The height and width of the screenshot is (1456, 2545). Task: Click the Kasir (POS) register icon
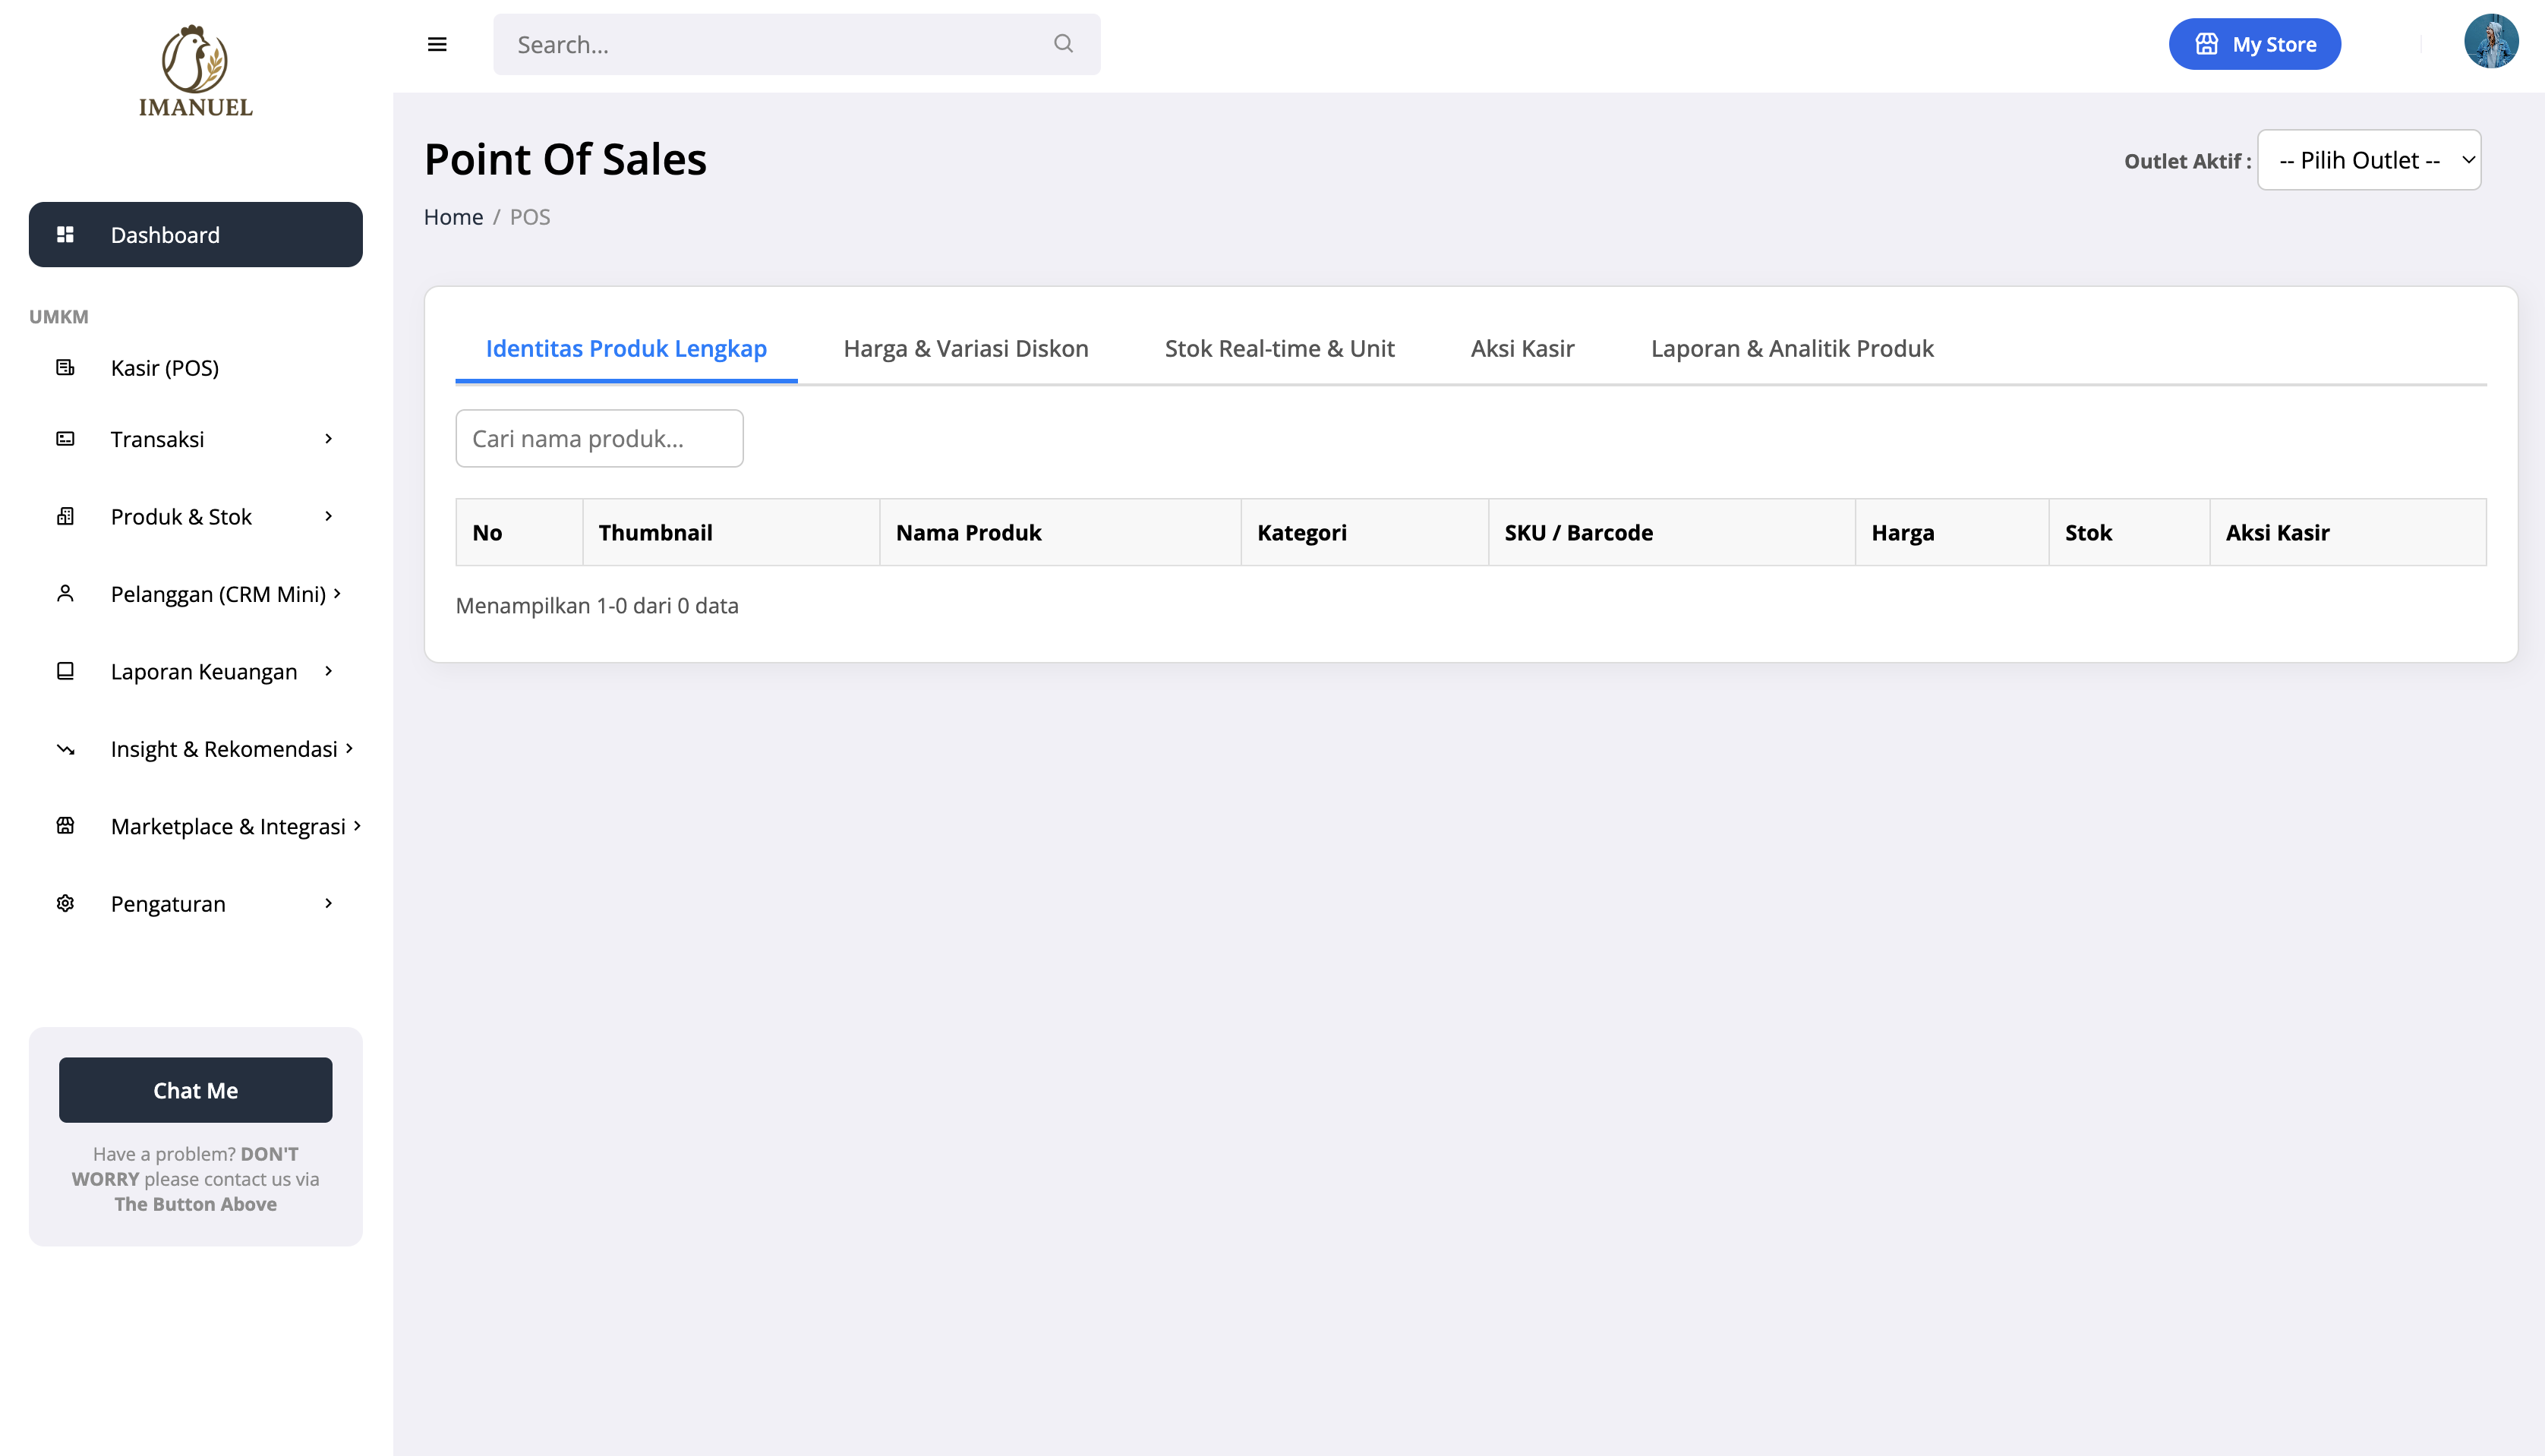[x=66, y=368]
